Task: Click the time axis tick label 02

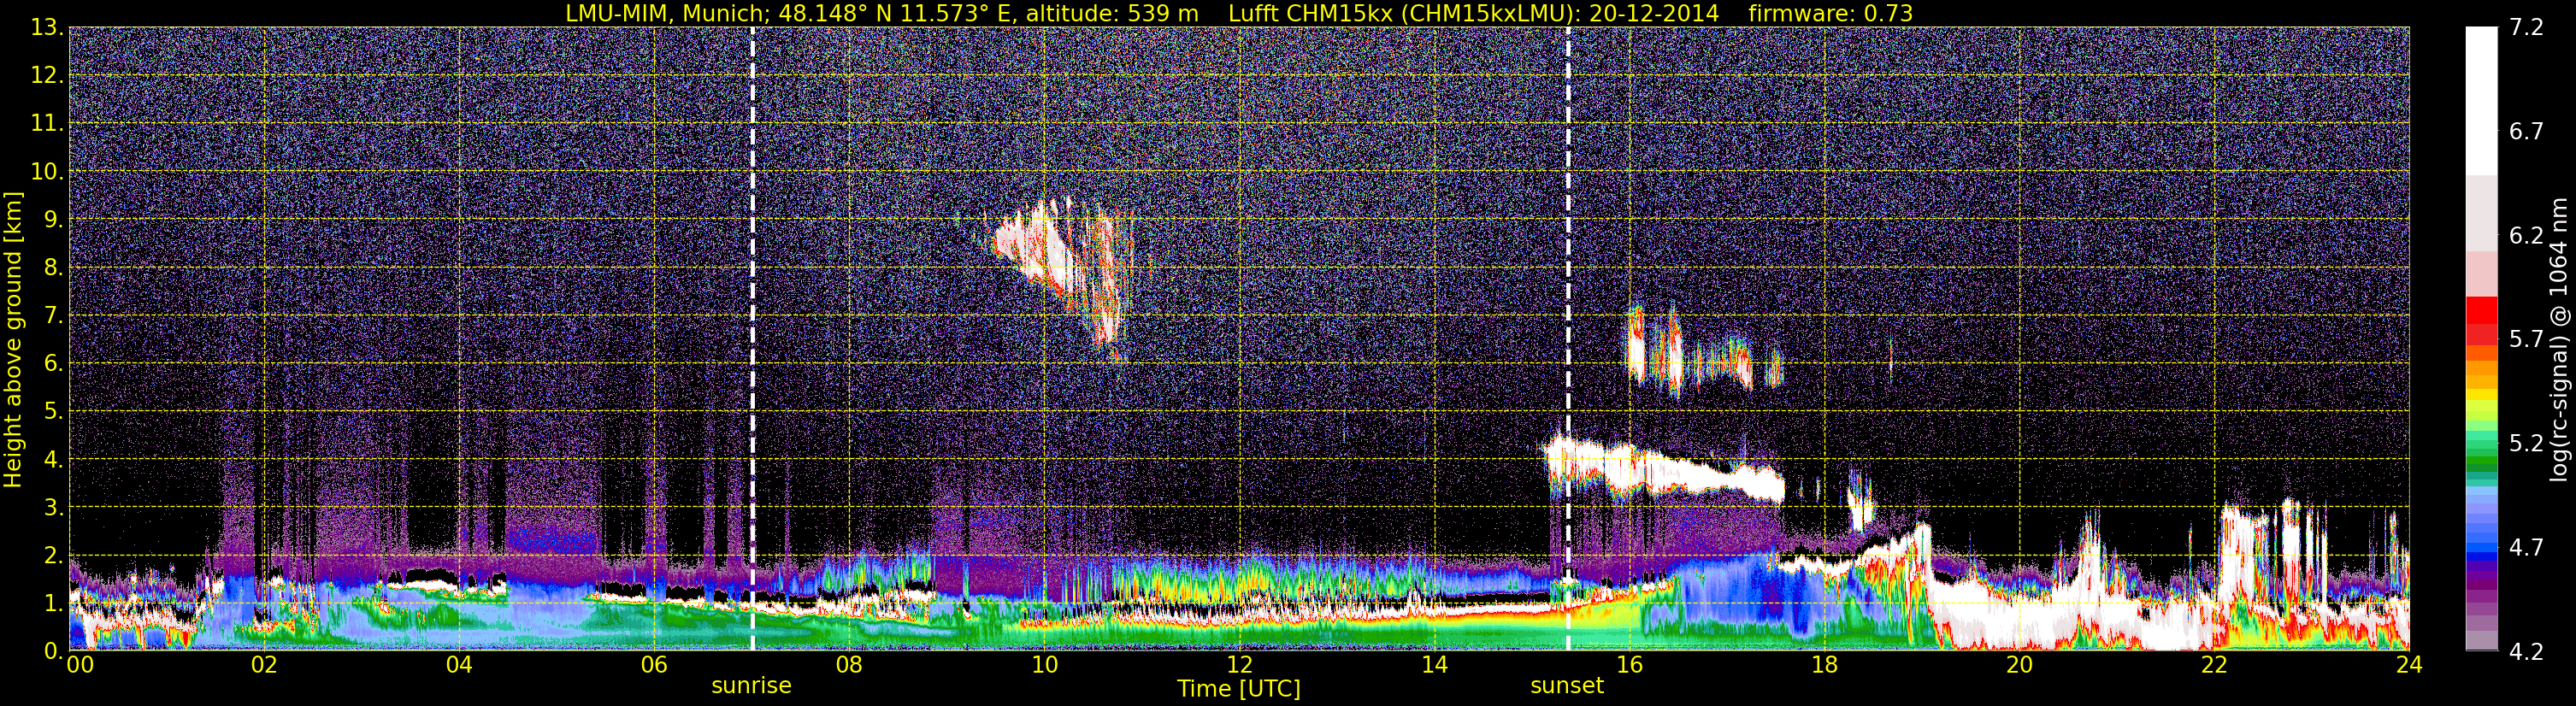Action: tap(263, 666)
